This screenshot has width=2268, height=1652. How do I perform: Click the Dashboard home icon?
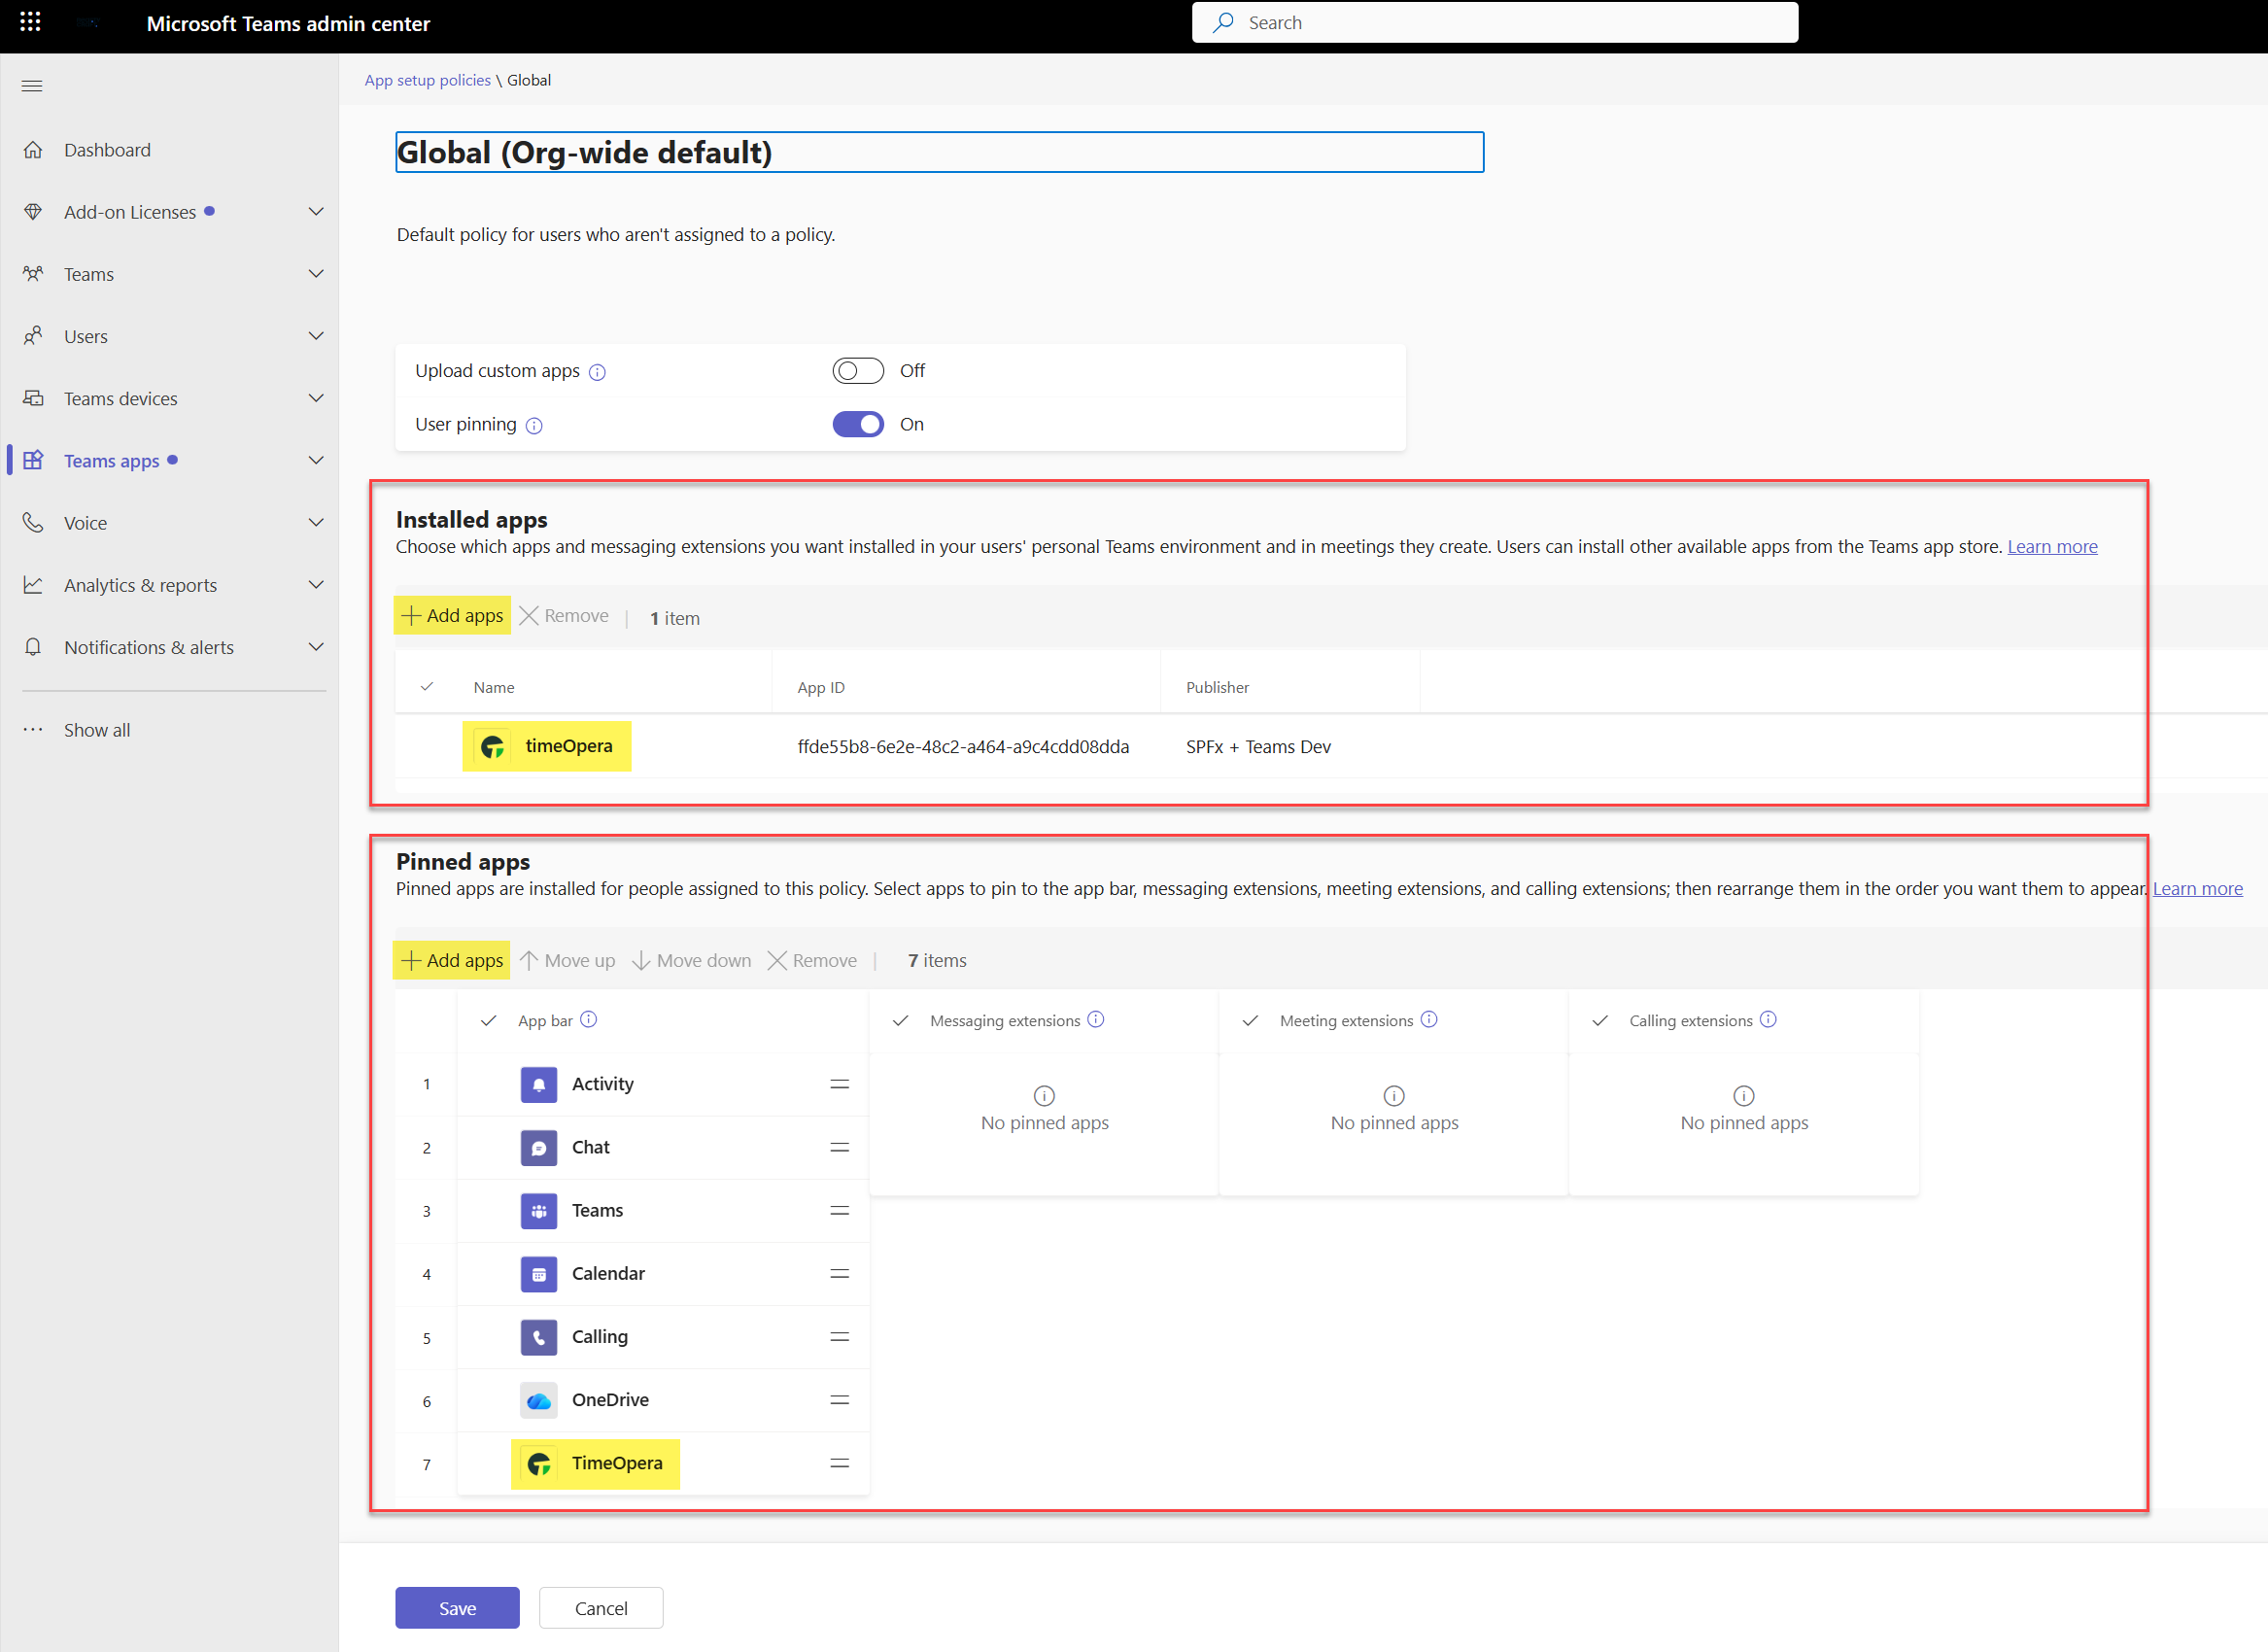coord(33,150)
